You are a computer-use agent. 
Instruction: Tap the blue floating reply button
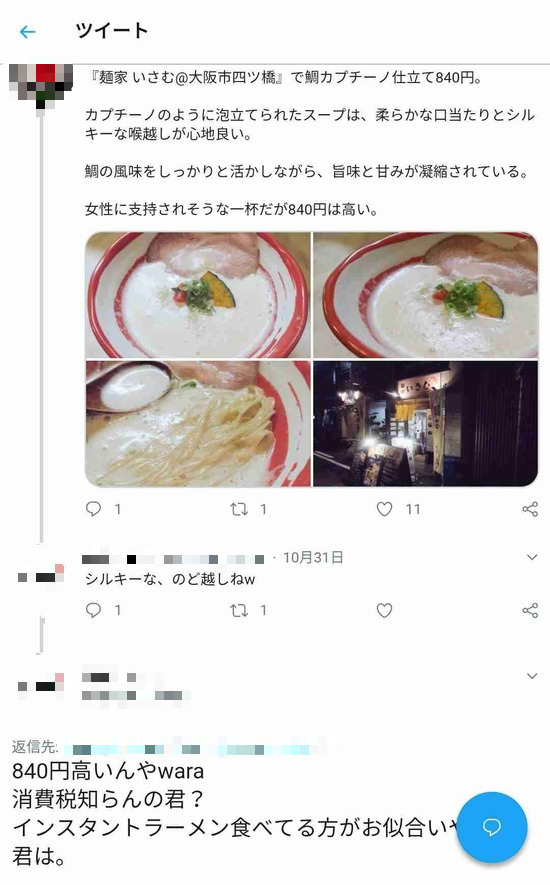tap(492, 827)
